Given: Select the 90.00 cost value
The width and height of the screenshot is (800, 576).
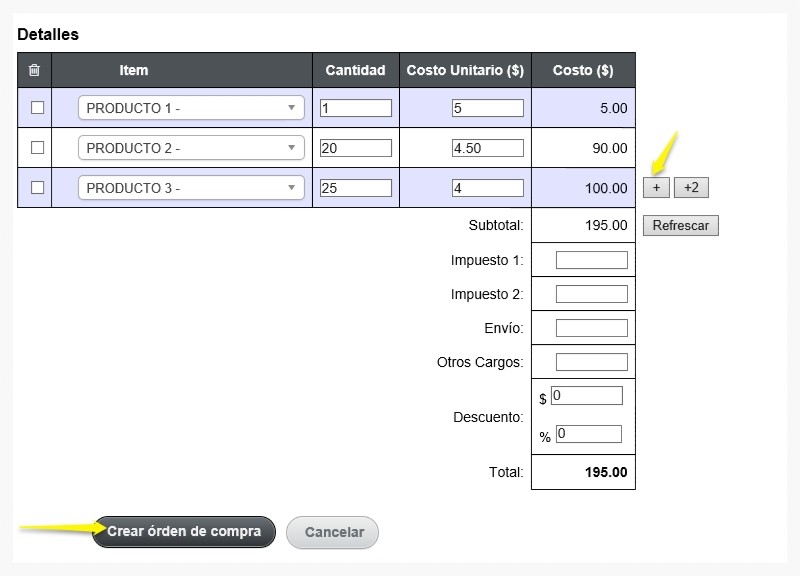Looking at the screenshot, I should [x=610, y=148].
